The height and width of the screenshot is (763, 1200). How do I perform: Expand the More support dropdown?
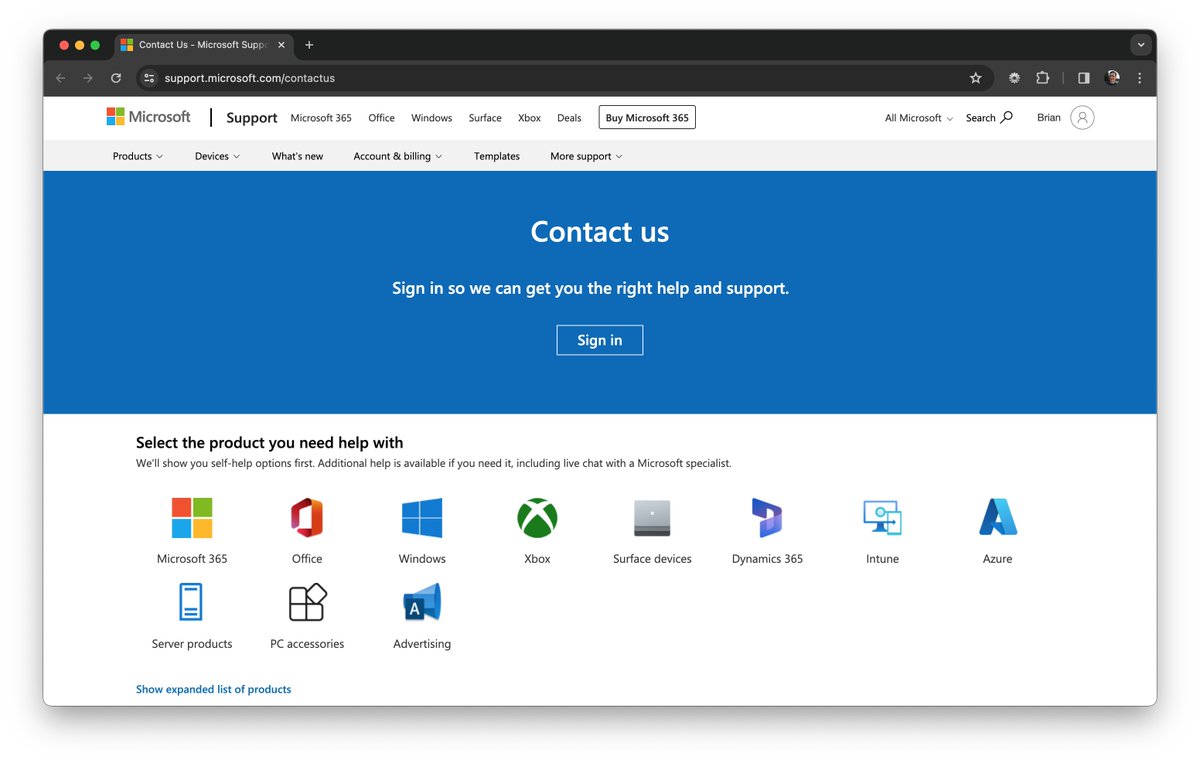[x=586, y=156]
